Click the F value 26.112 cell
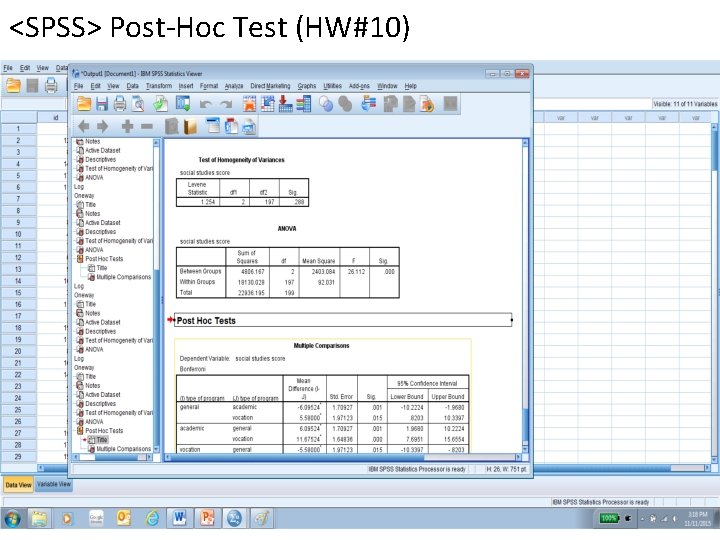The height and width of the screenshot is (540, 720). pyautogui.click(x=356, y=272)
